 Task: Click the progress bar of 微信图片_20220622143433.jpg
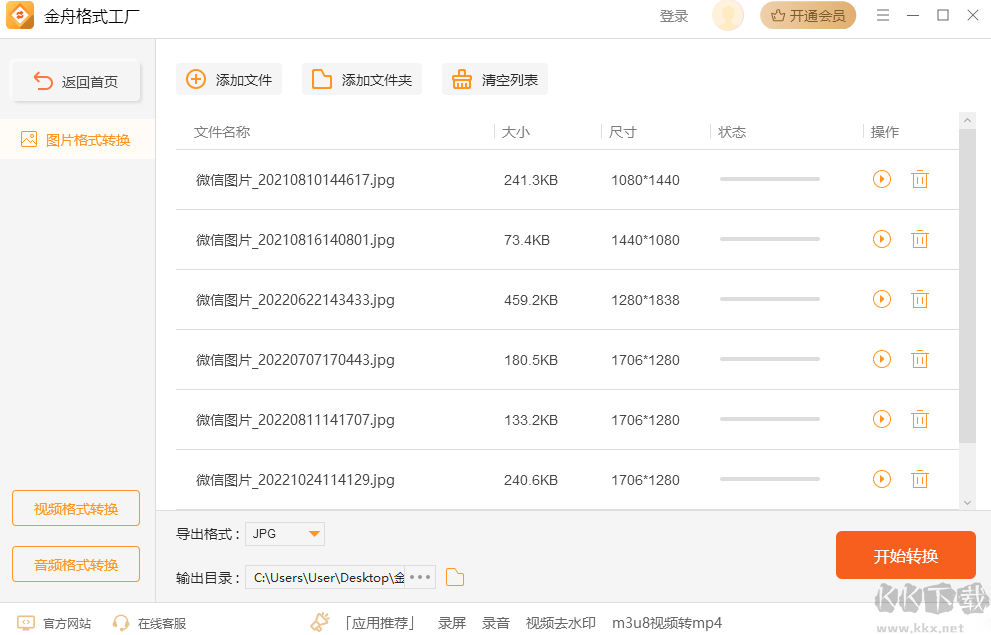tap(769, 299)
